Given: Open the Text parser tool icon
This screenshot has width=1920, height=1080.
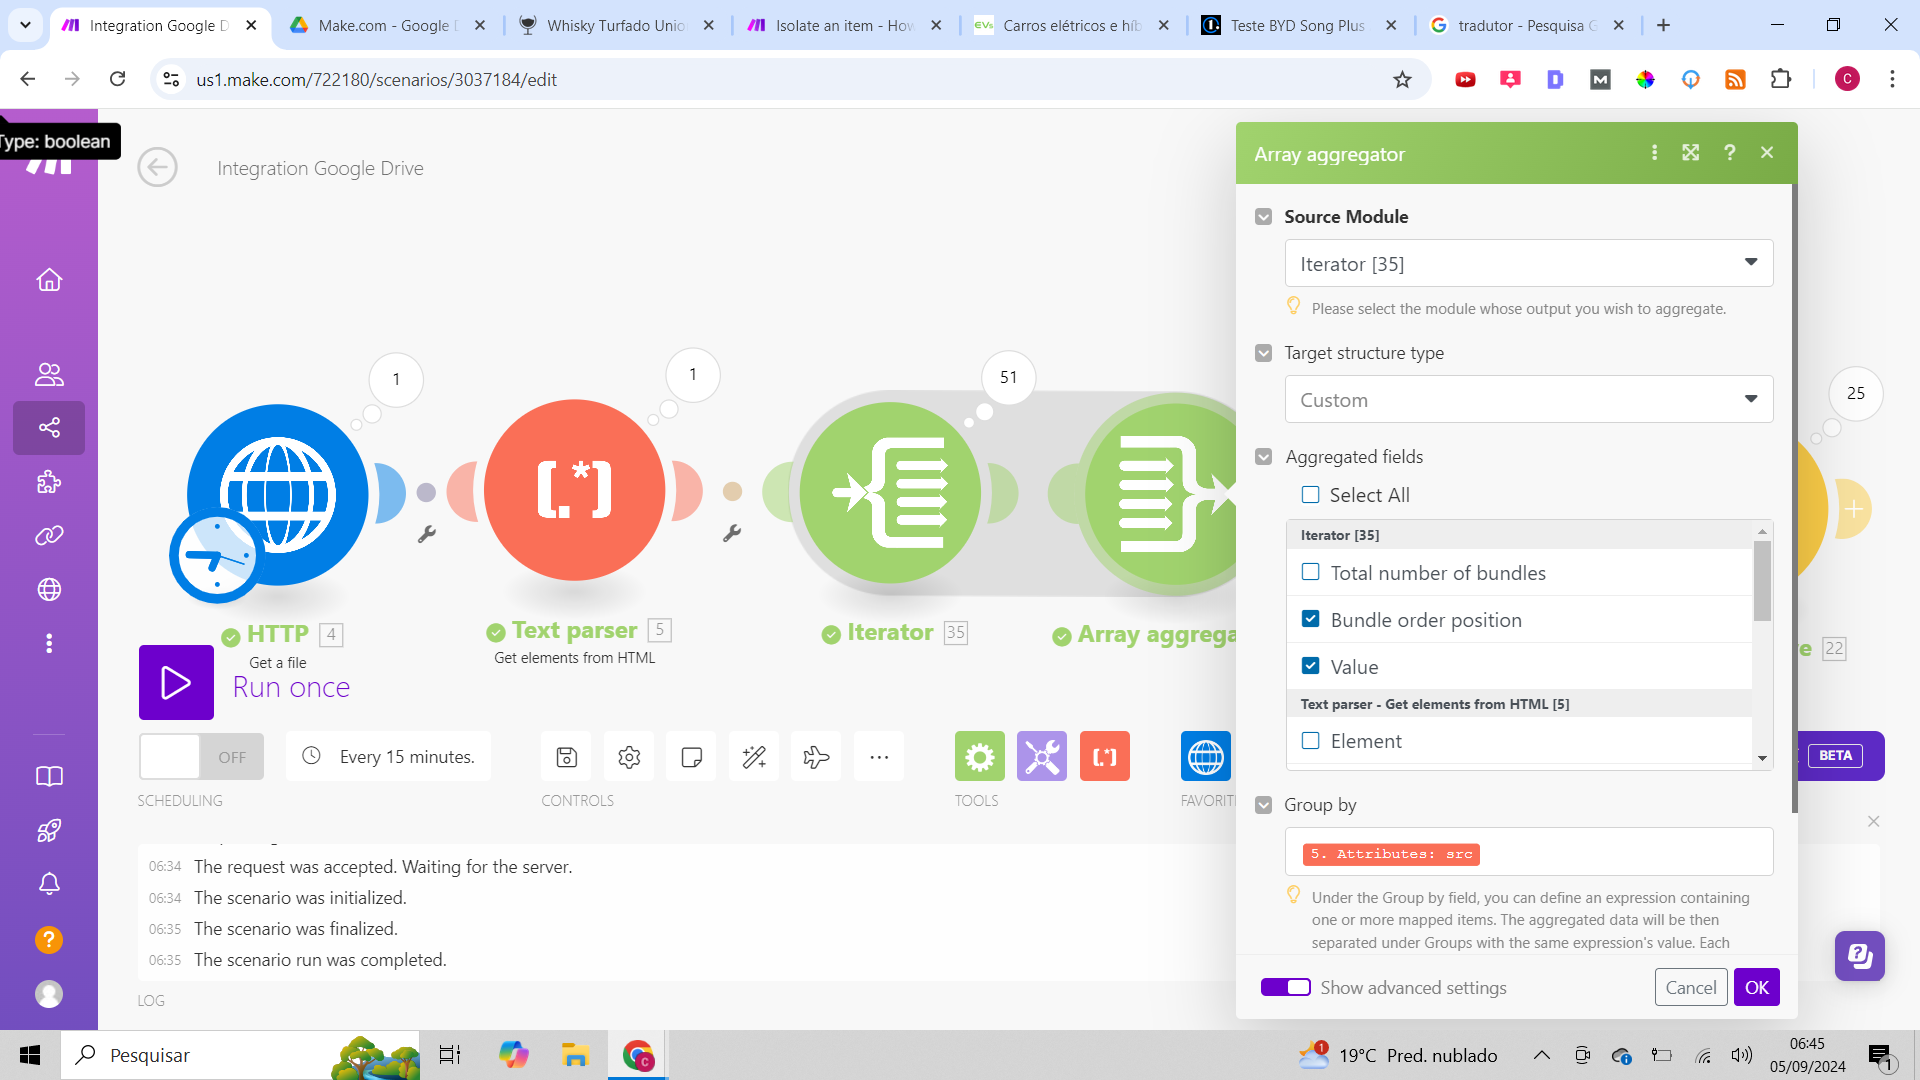Looking at the screenshot, I should pyautogui.click(x=1104, y=757).
